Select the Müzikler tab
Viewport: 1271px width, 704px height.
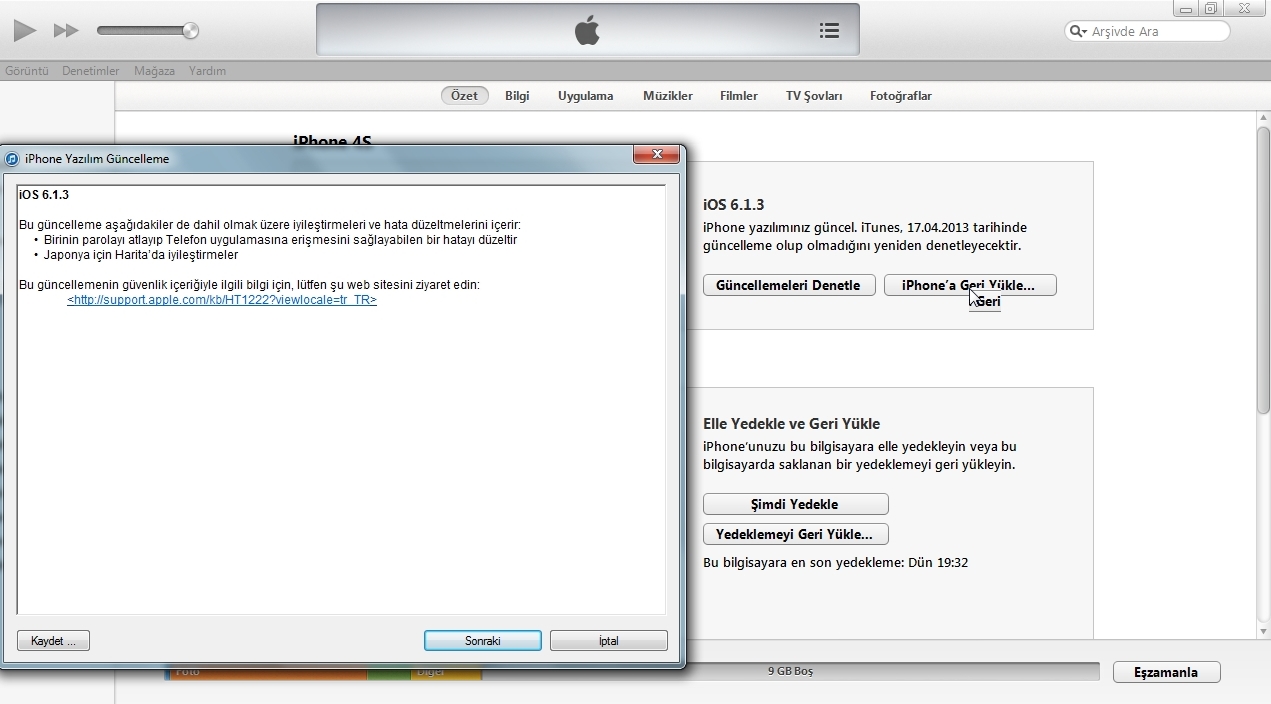pyautogui.click(x=668, y=96)
